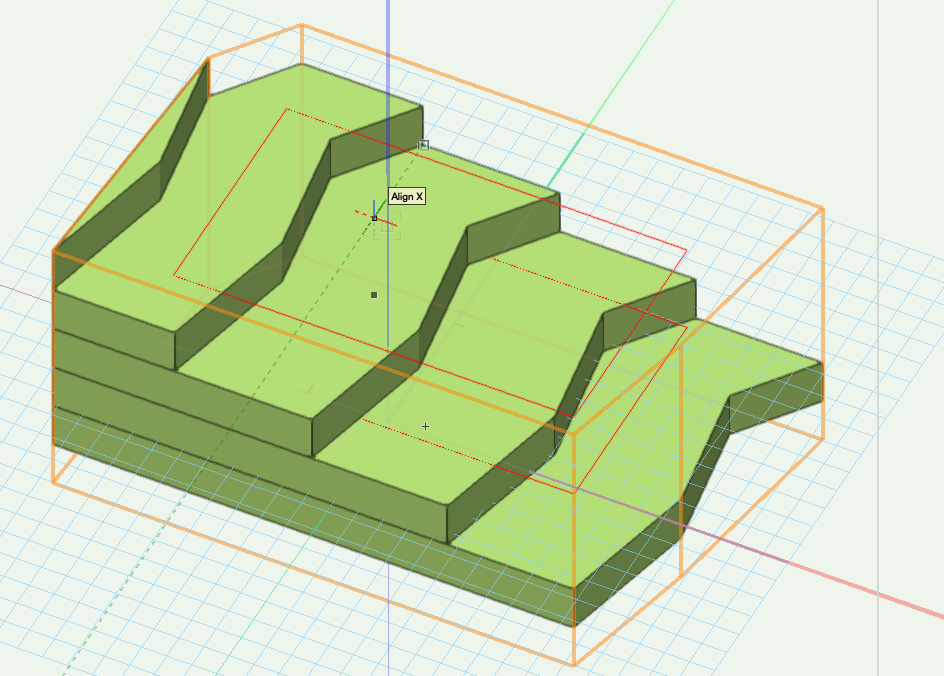Click the orange bounding box left-front top corner
The image size is (944, 676).
[53, 251]
